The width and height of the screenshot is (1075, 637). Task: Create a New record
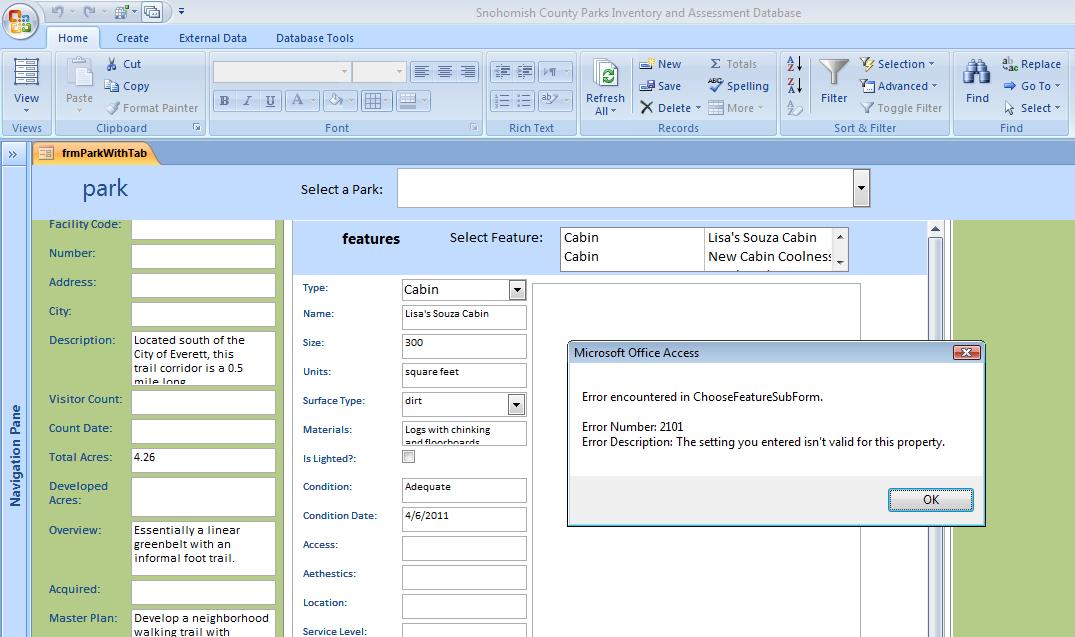click(660, 64)
